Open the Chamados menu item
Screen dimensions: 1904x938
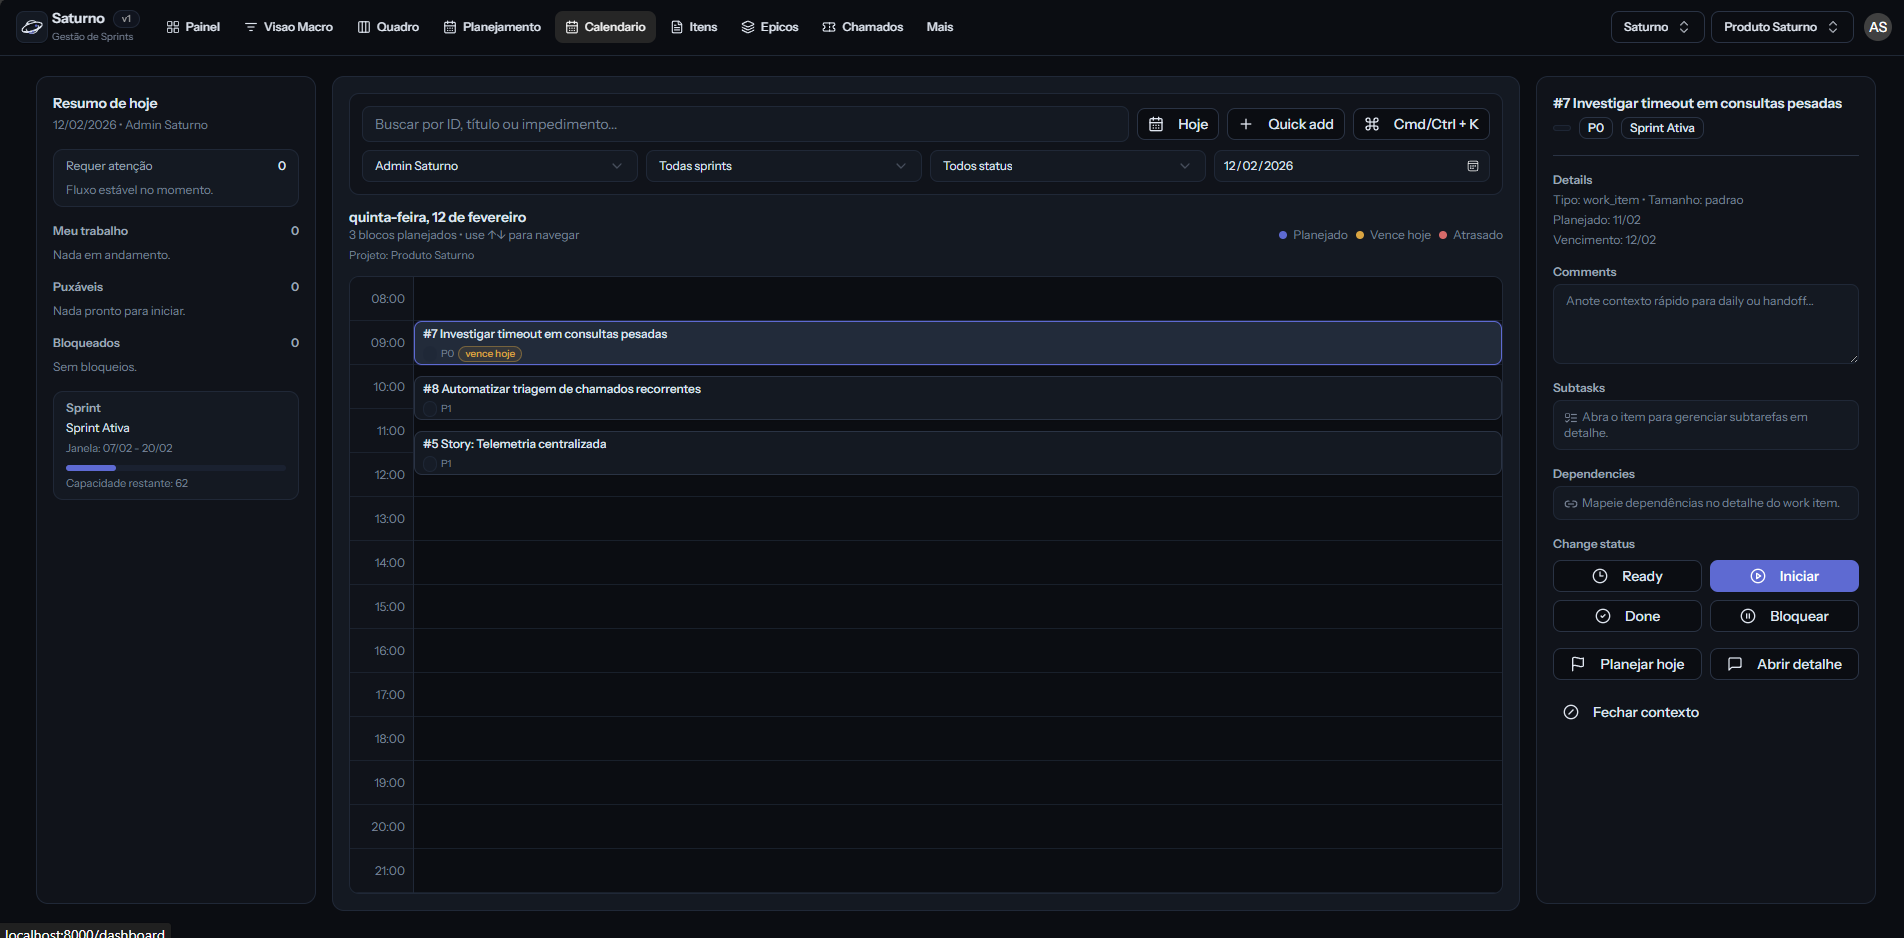tap(862, 27)
